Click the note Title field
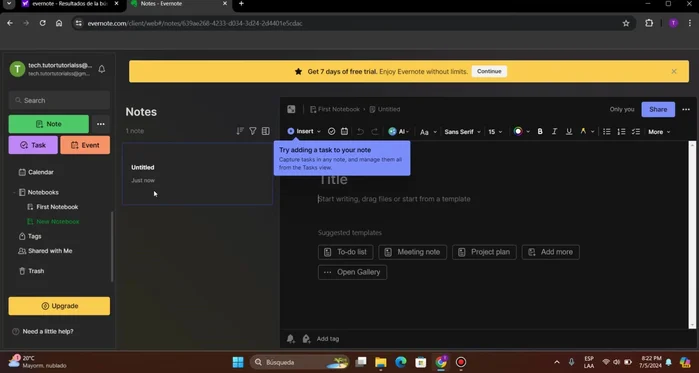 (x=333, y=180)
